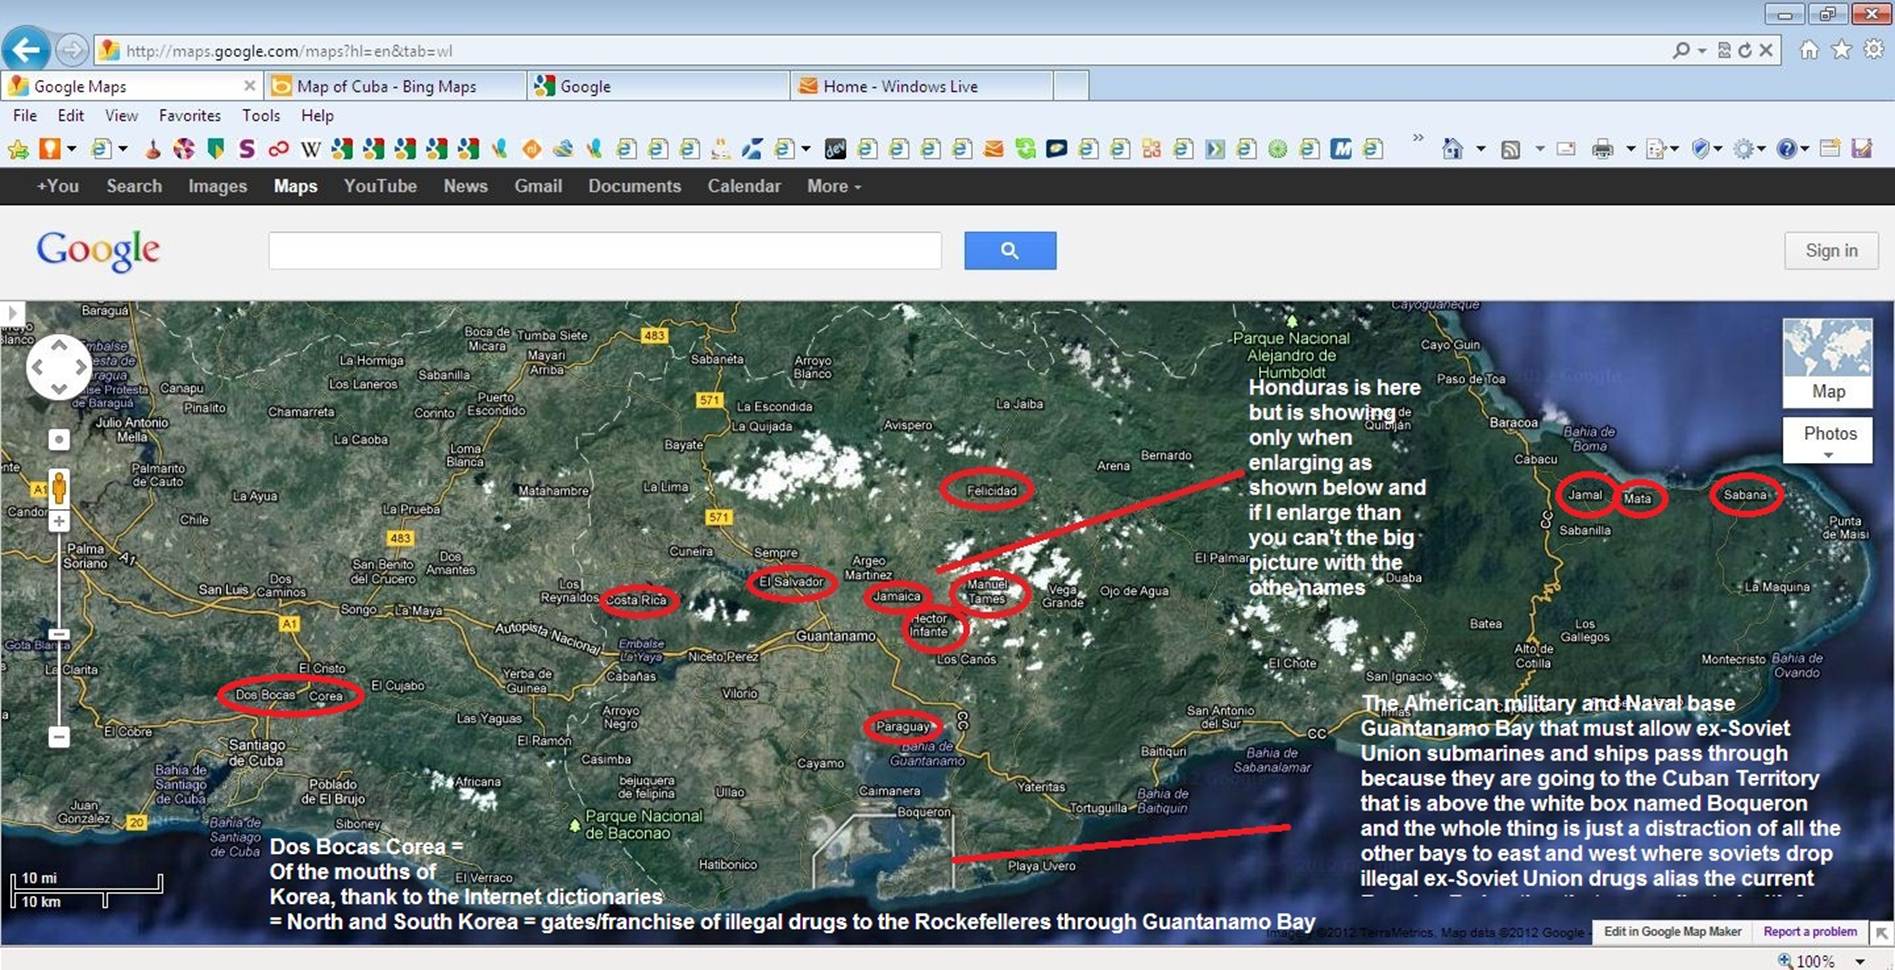Open the More dropdown in Google bar
The width and height of the screenshot is (1895, 970).
[833, 186]
